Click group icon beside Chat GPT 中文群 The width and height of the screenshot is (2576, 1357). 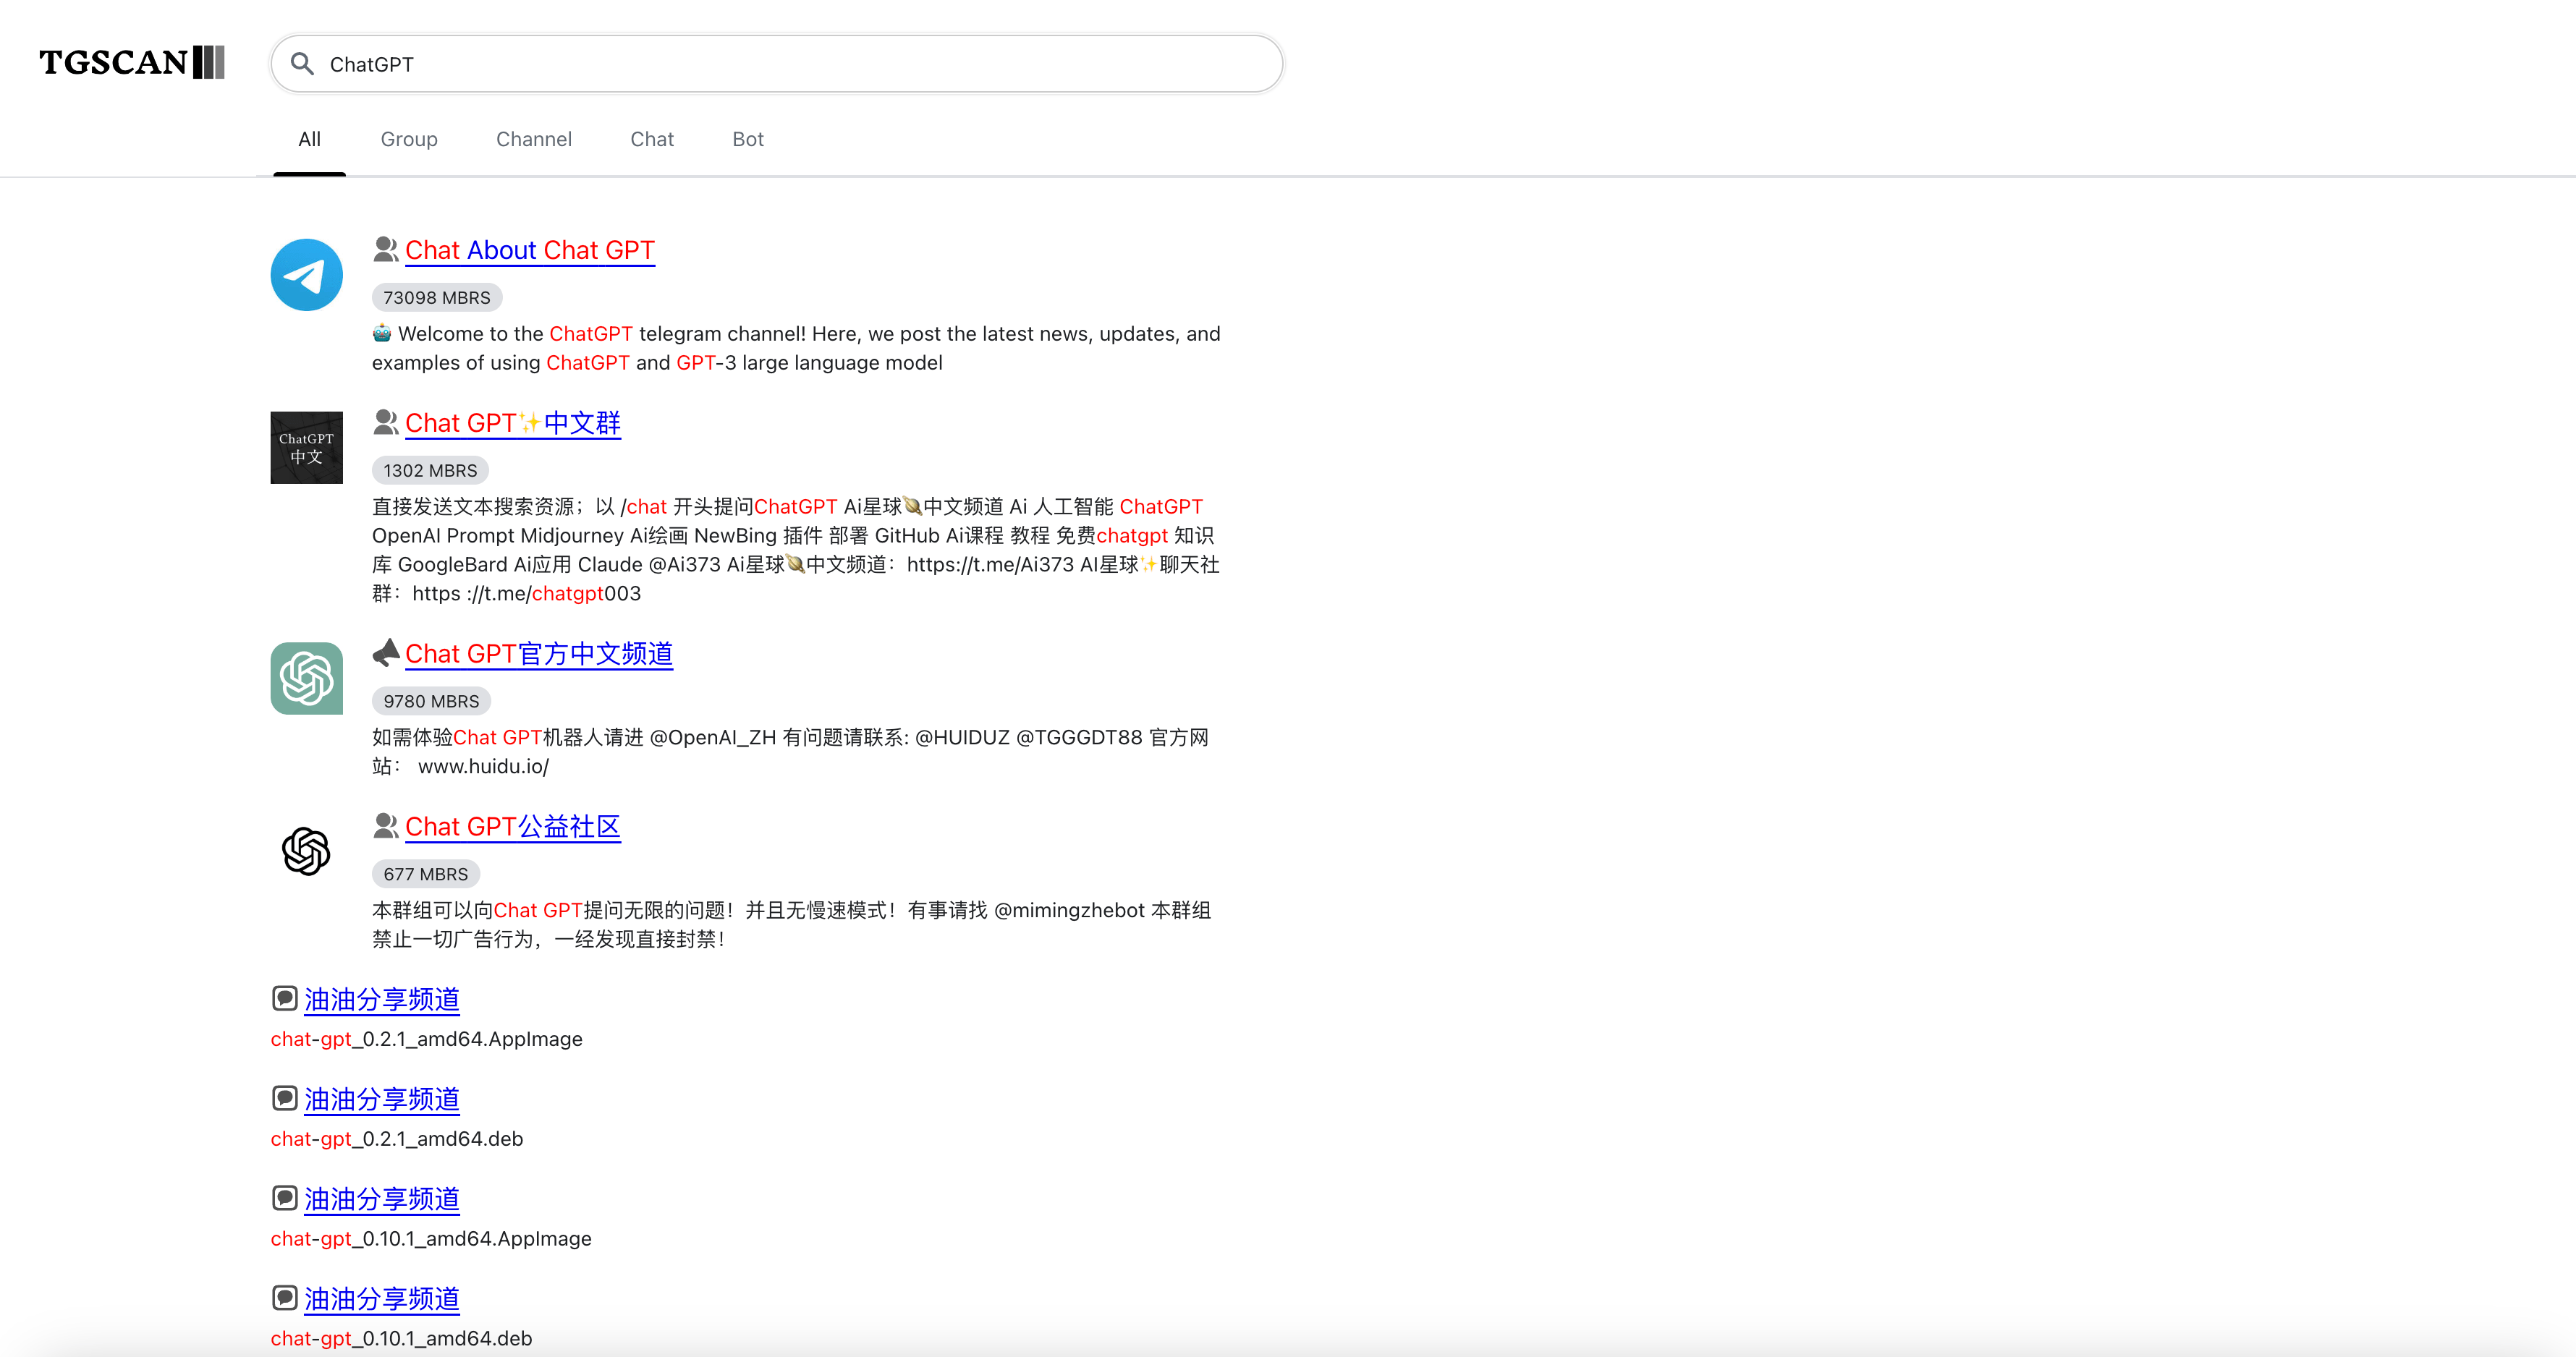(385, 422)
